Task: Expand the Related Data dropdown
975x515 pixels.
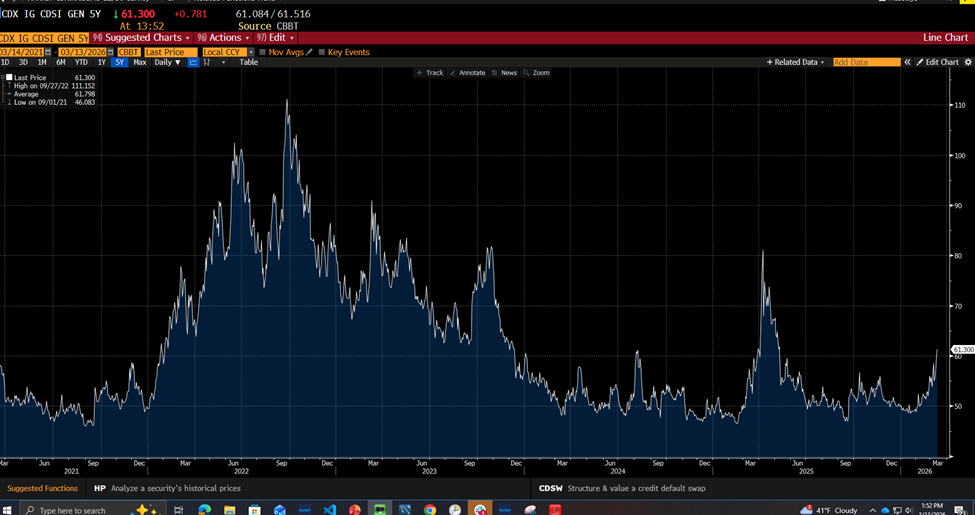Action: [796, 62]
